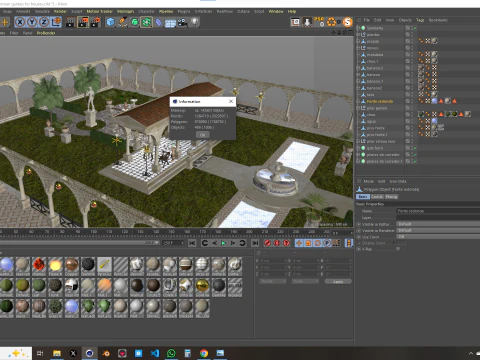The width and height of the screenshot is (480, 360).
Task: Click the orange S plugin icon
Action: pos(348,22)
